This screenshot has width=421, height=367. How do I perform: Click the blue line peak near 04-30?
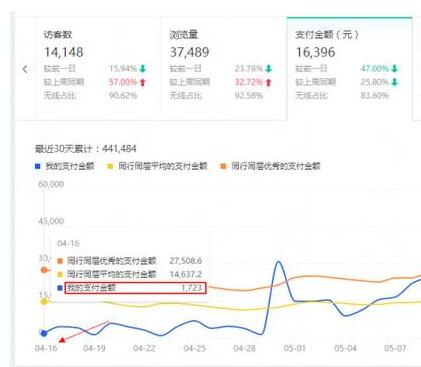pyautogui.click(x=279, y=262)
